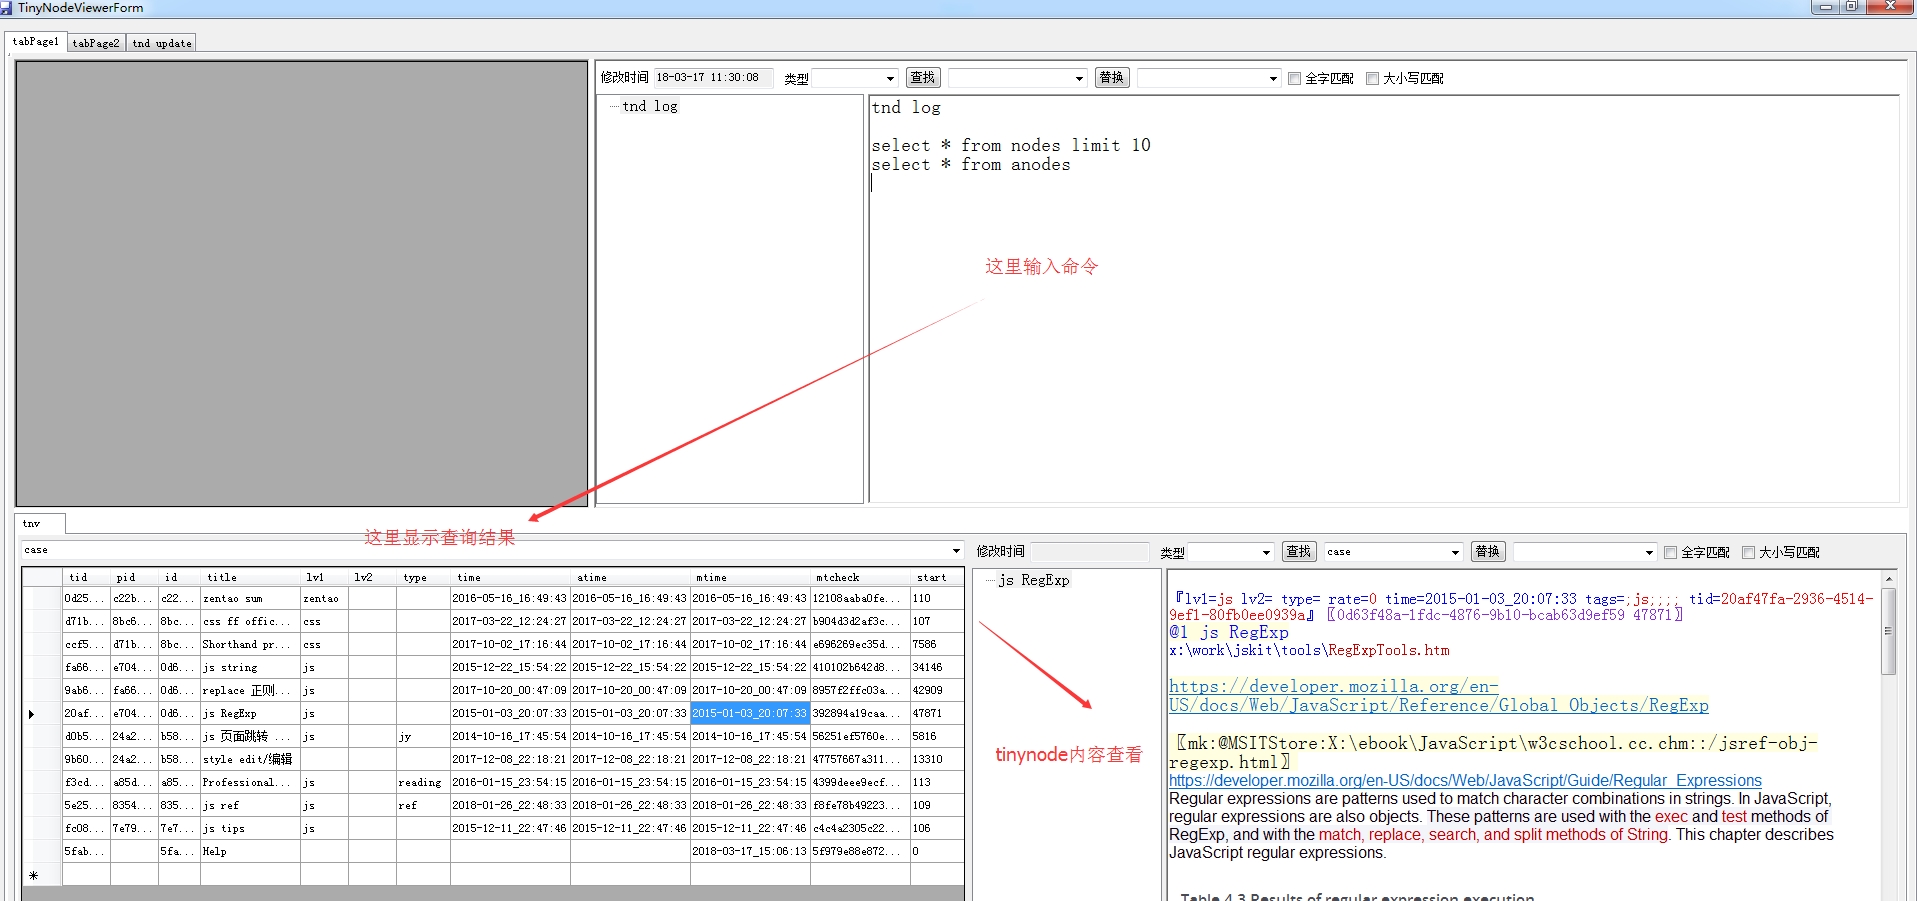Open the Regular_Expressions Guide mozilla link
The height and width of the screenshot is (901, 1917).
tap(1465, 780)
